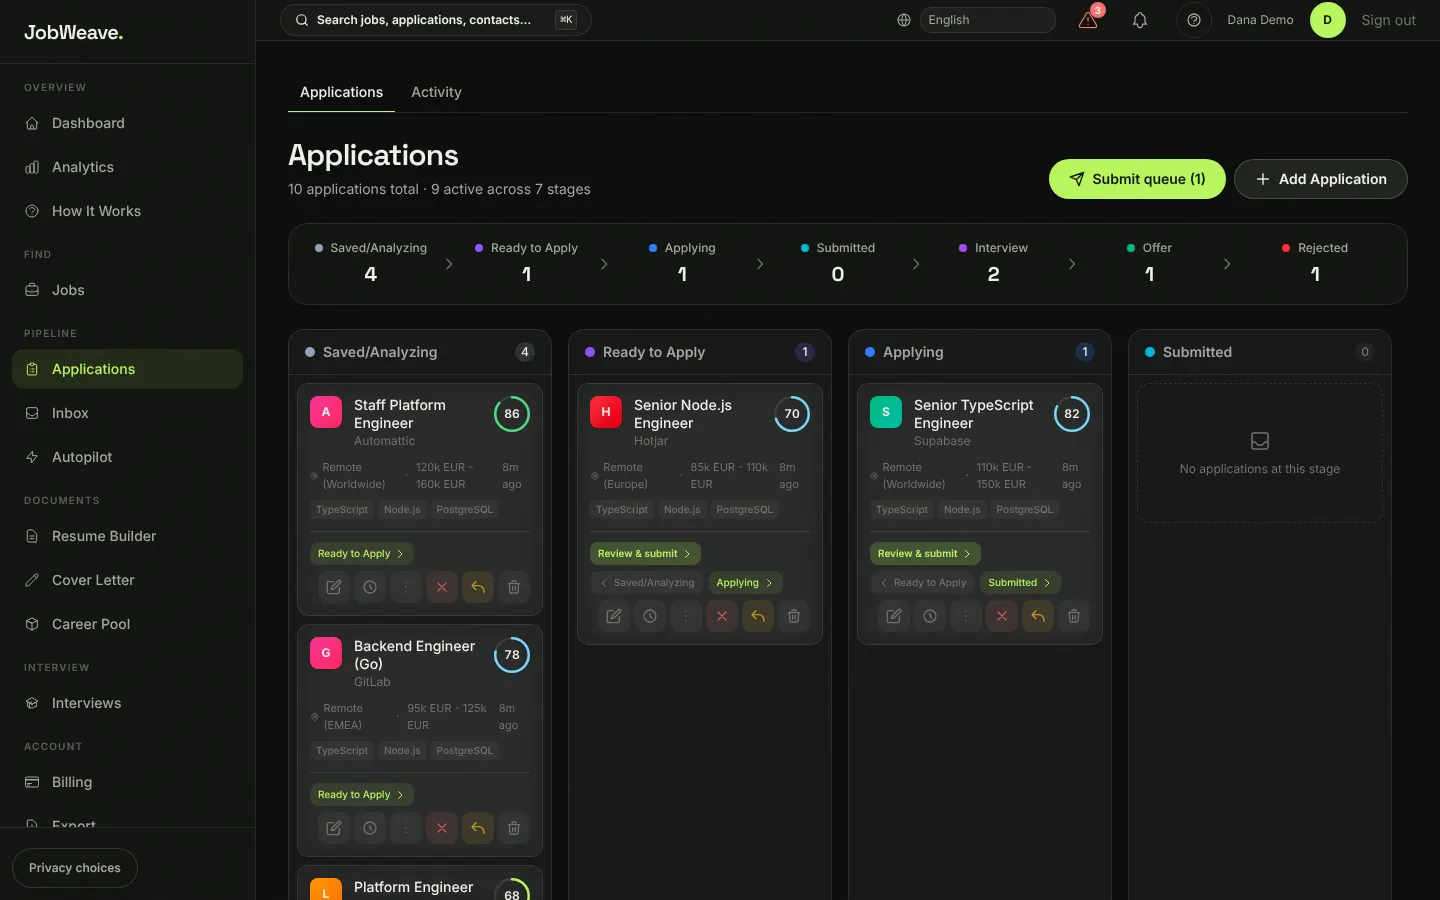1440x900 pixels.
Task: Open Dashboard in the sidebar
Action: (x=127, y=123)
